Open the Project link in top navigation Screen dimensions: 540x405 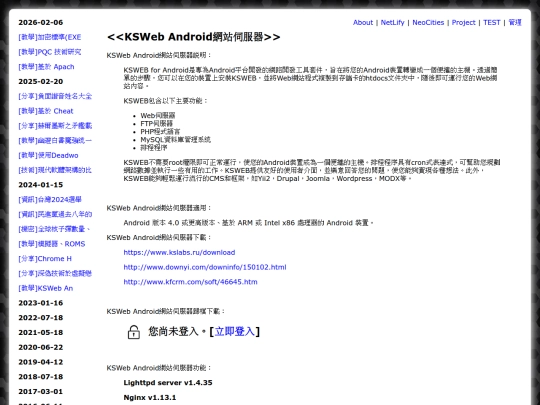(x=463, y=22)
